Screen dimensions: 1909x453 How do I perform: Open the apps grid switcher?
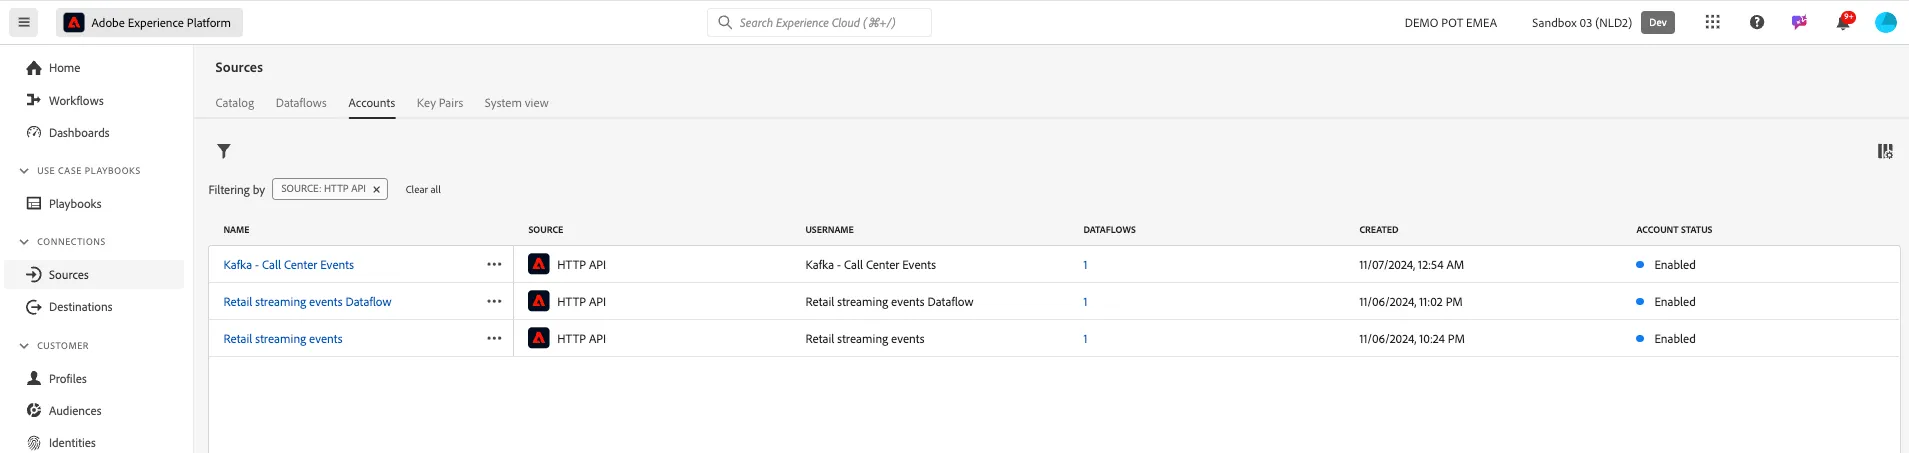[1712, 22]
